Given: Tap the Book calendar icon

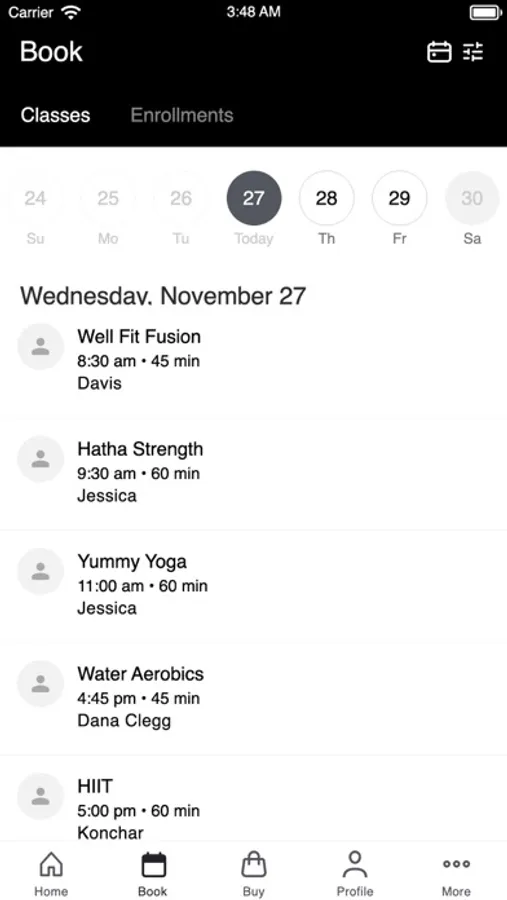Looking at the screenshot, I should pos(153,865).
